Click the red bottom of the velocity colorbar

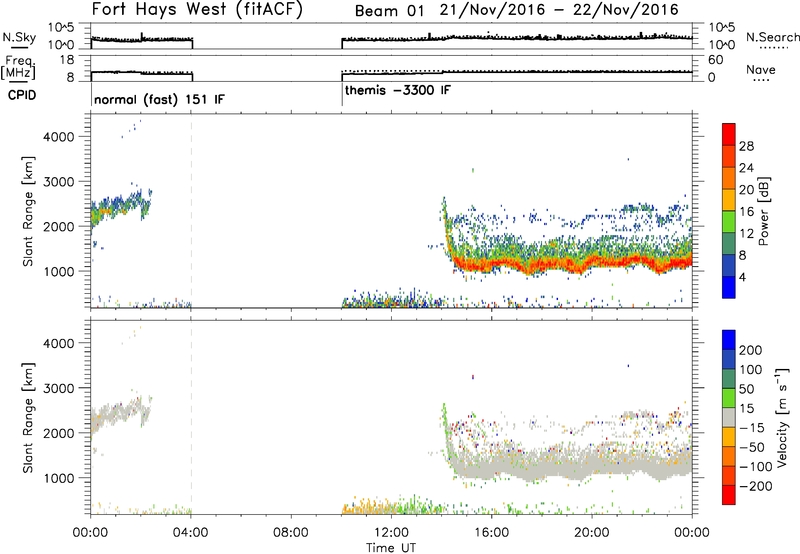(x=729, y=495)
